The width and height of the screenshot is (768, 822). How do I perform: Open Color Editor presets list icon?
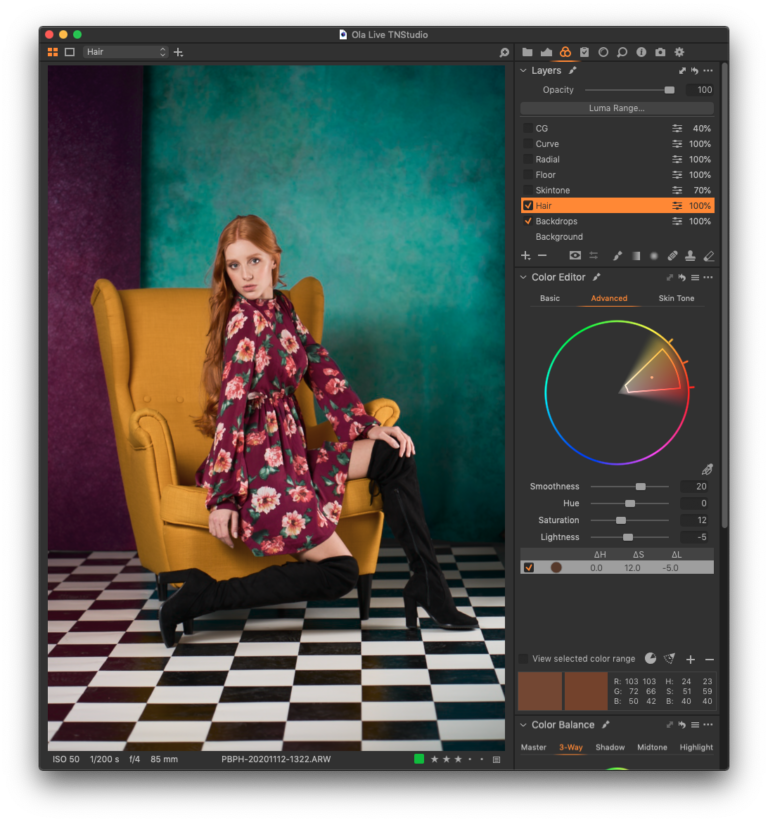(695, 277)
